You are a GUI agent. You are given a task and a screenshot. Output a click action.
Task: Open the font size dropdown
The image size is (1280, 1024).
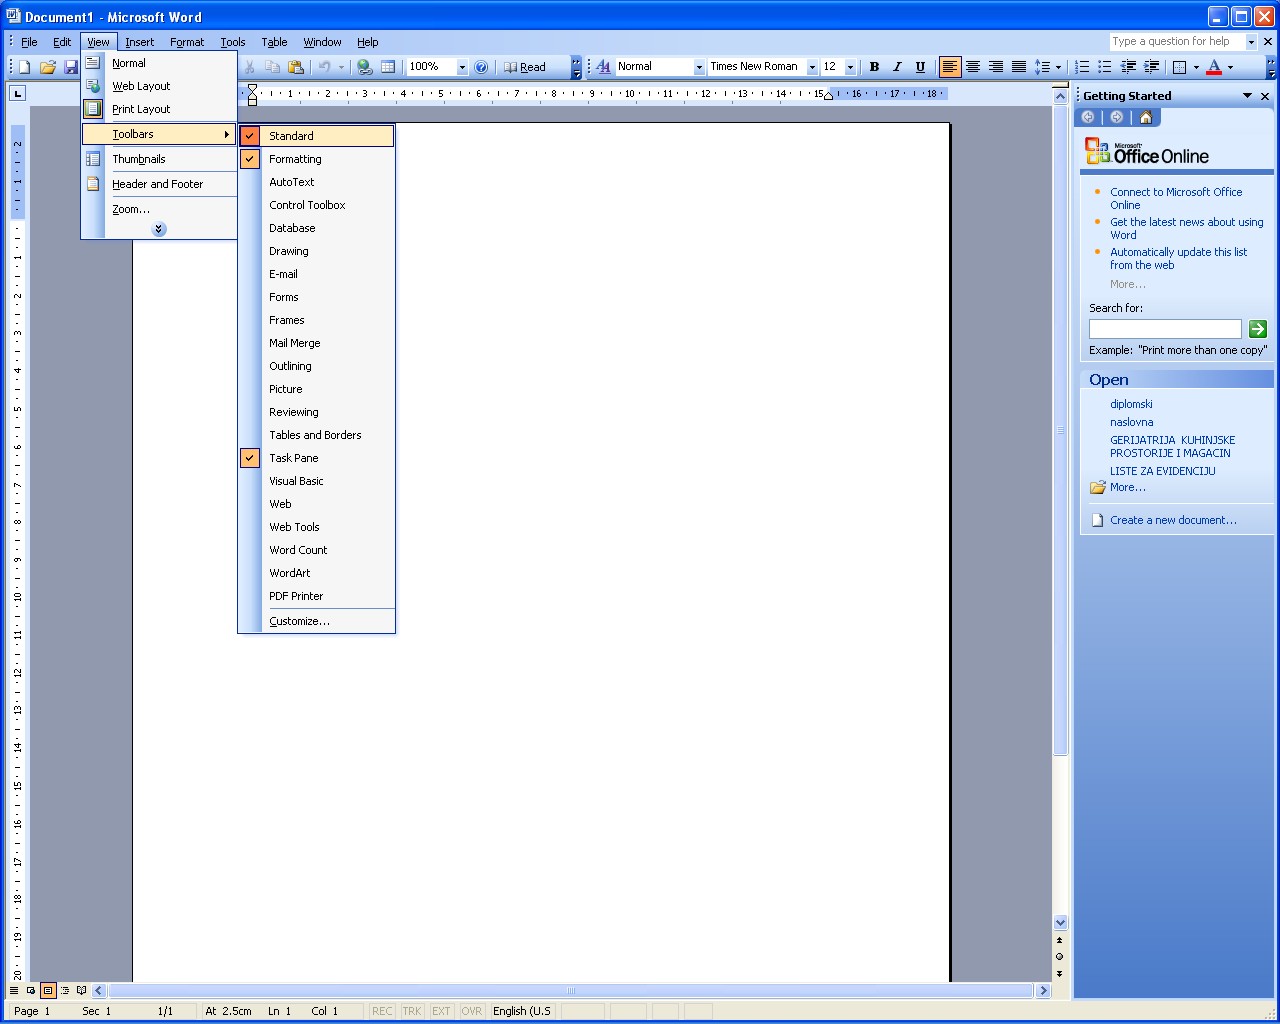pyautogui.click(x=850, y=67)
